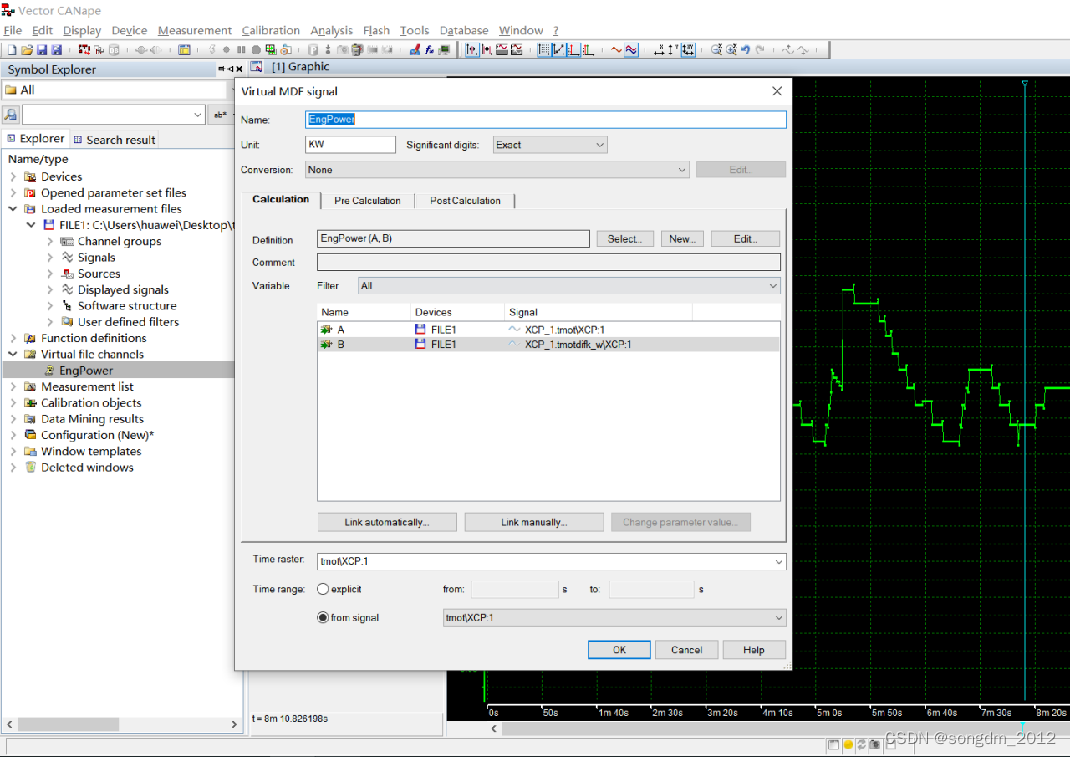
Task: Click the Stop measurement octagon icon
Action: pyautogui.click(x=256, y=49)
